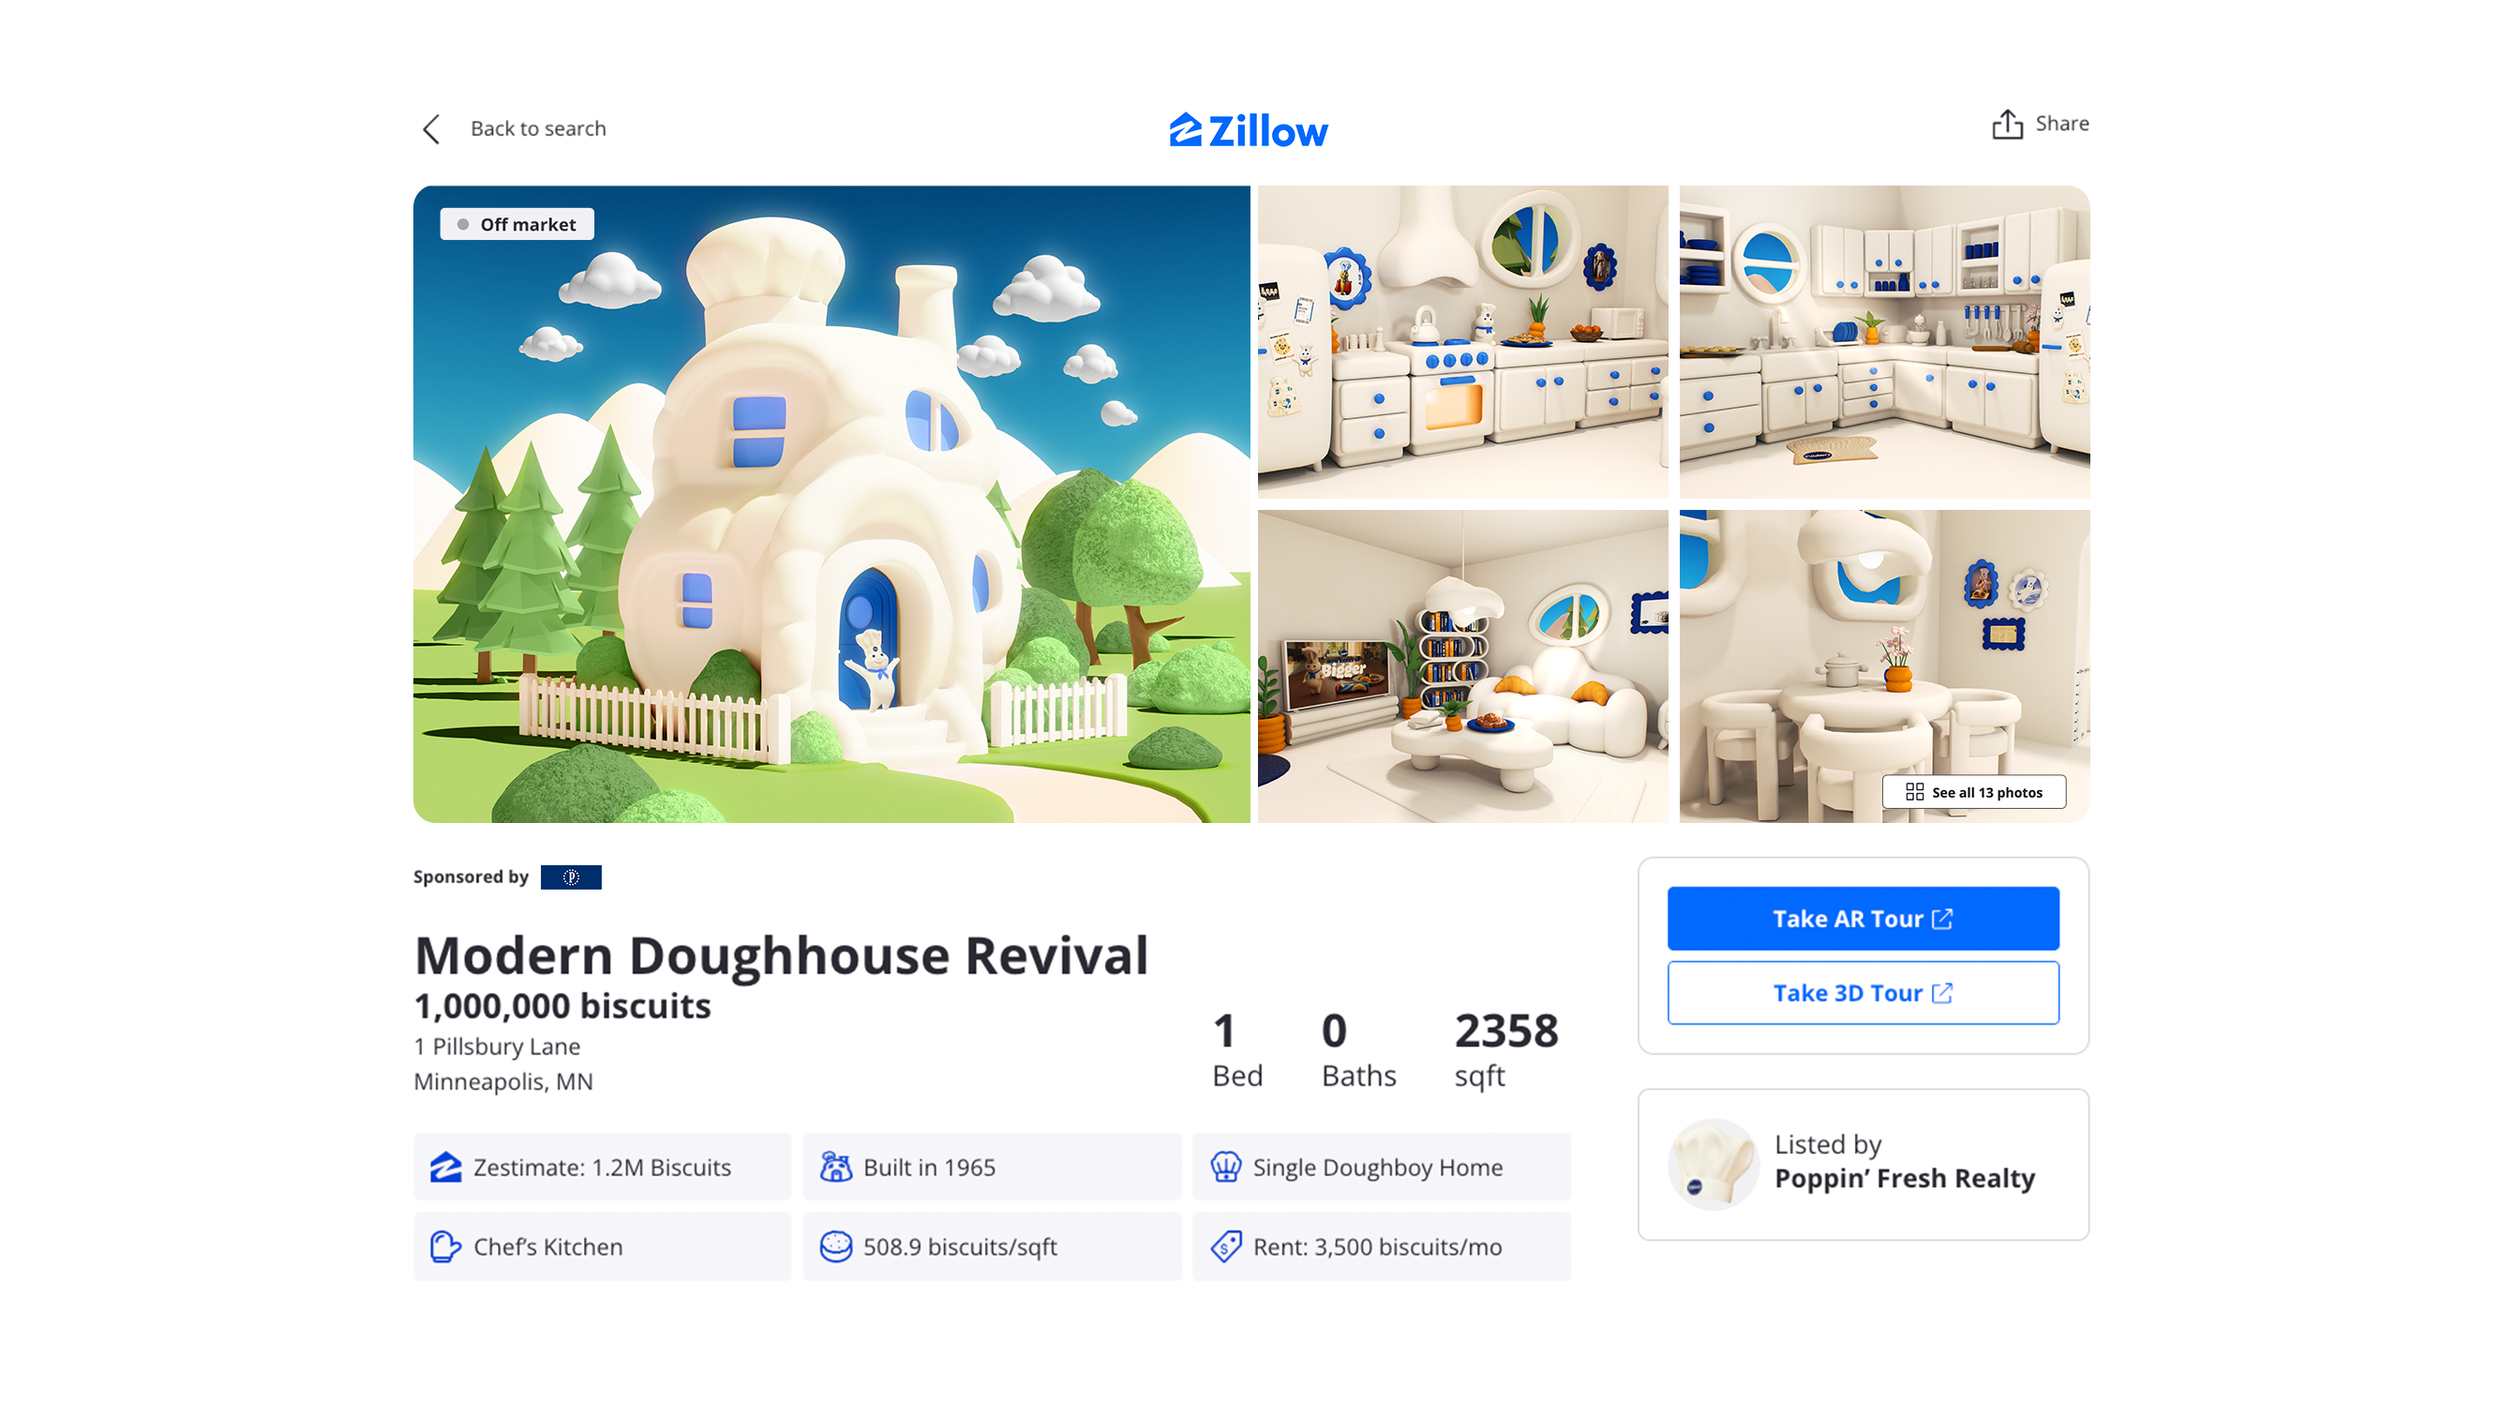
Task: Open See all 13 photos
Action: click(1974, 792)
